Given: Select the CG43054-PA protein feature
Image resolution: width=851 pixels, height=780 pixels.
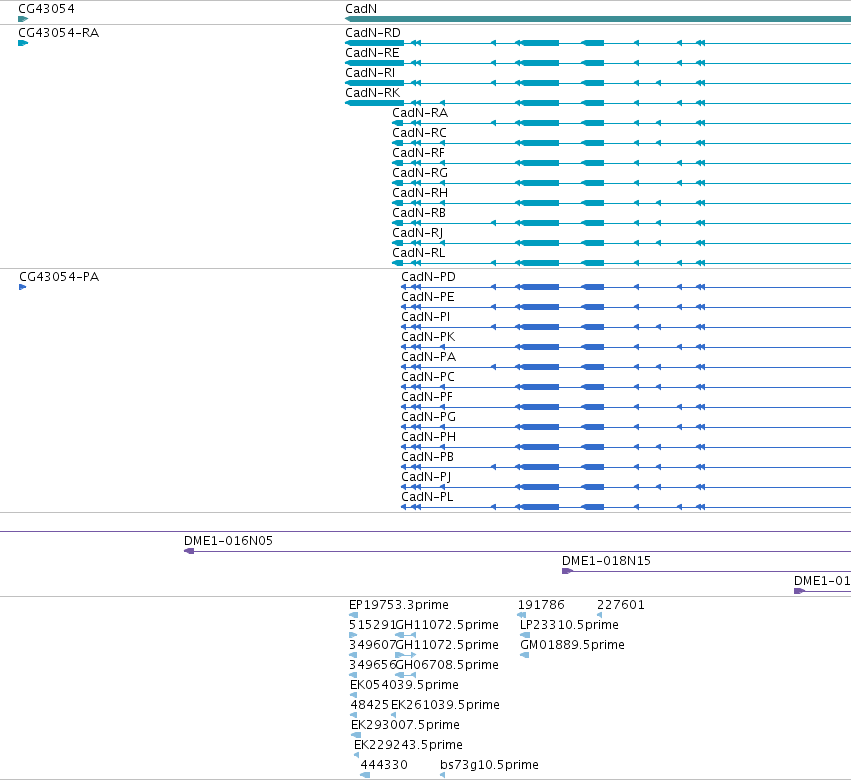Looking at the screenshot, I should [x=59, y=277].
